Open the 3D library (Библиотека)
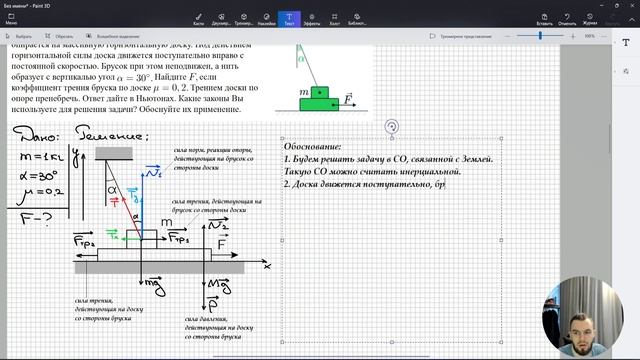Image resolution: width=640 pixels, height=360 pixels. coord(357,19)
